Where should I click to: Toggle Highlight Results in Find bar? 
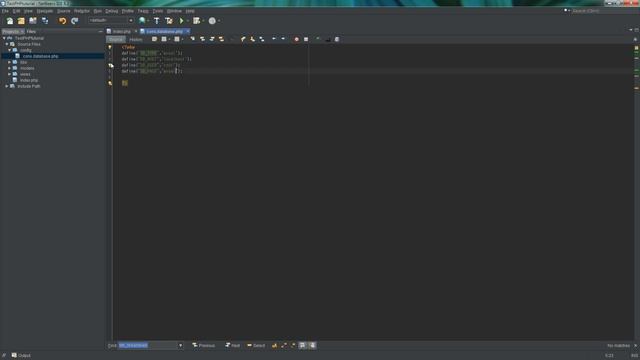coord(302,345)
